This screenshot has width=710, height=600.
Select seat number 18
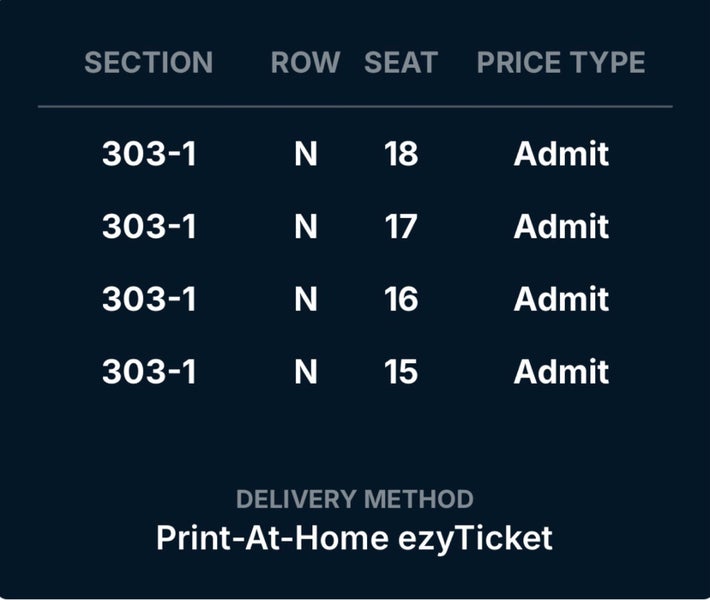tap(400, 154)
